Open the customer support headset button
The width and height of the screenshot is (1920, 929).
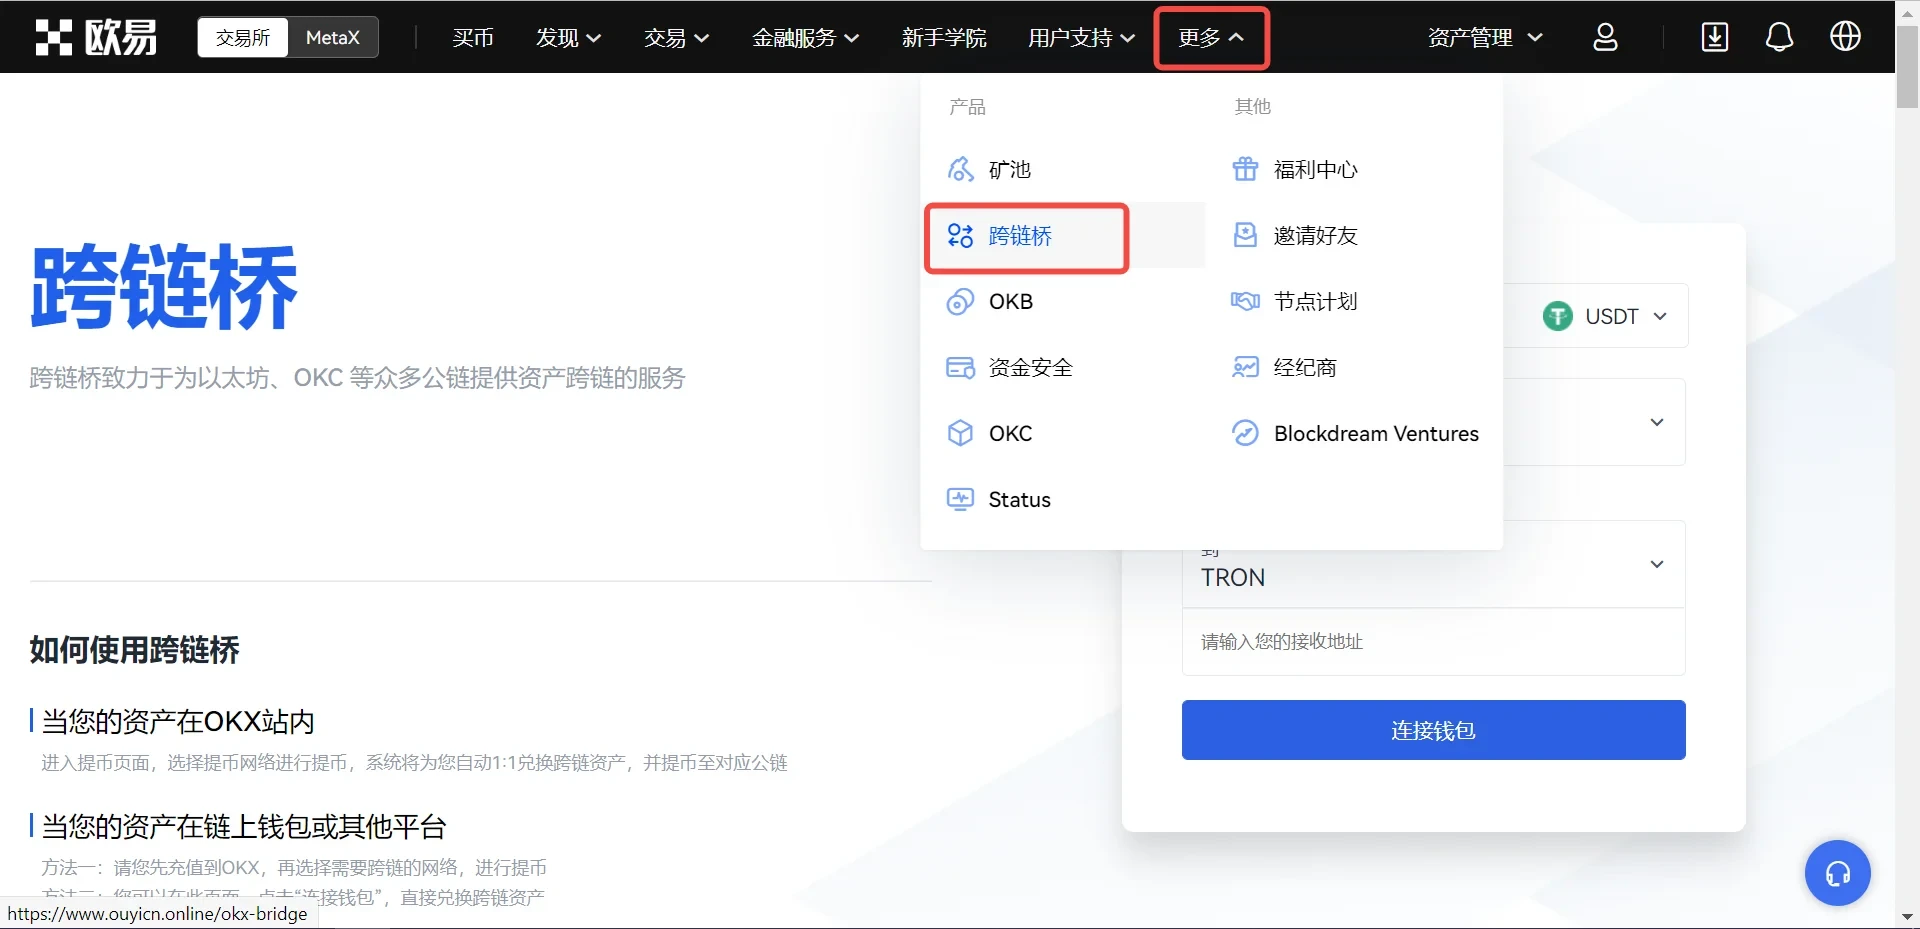point(1837,873)
